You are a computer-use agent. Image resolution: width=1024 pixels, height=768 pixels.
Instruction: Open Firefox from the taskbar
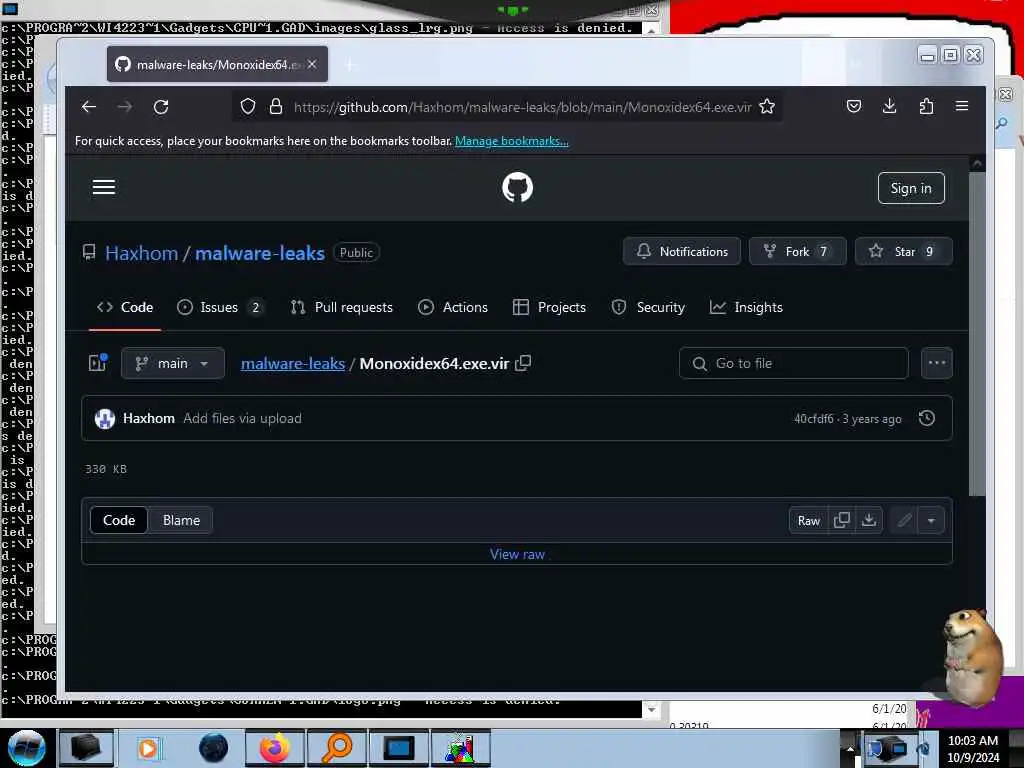click(x=274, y=748)
